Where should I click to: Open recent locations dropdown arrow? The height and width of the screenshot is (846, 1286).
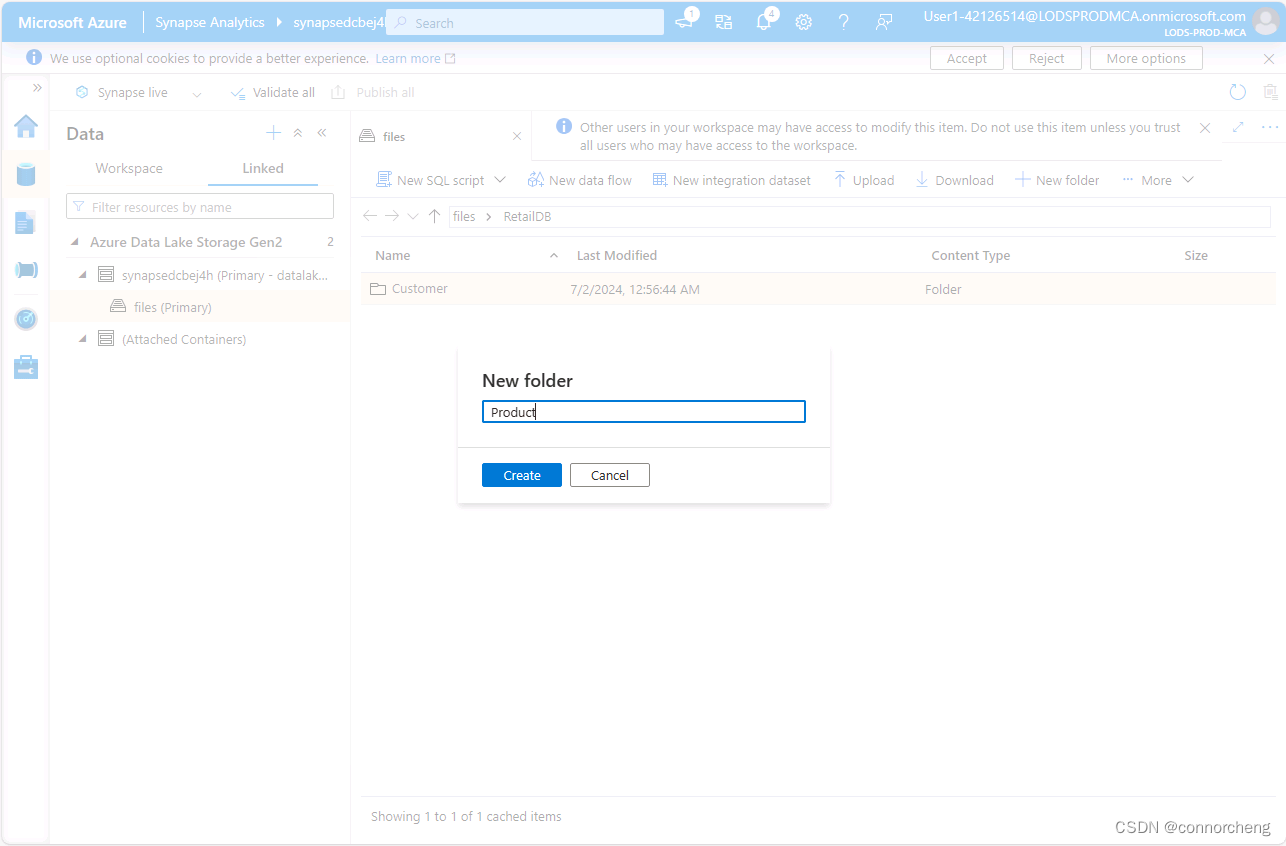(x=413, y=216)
